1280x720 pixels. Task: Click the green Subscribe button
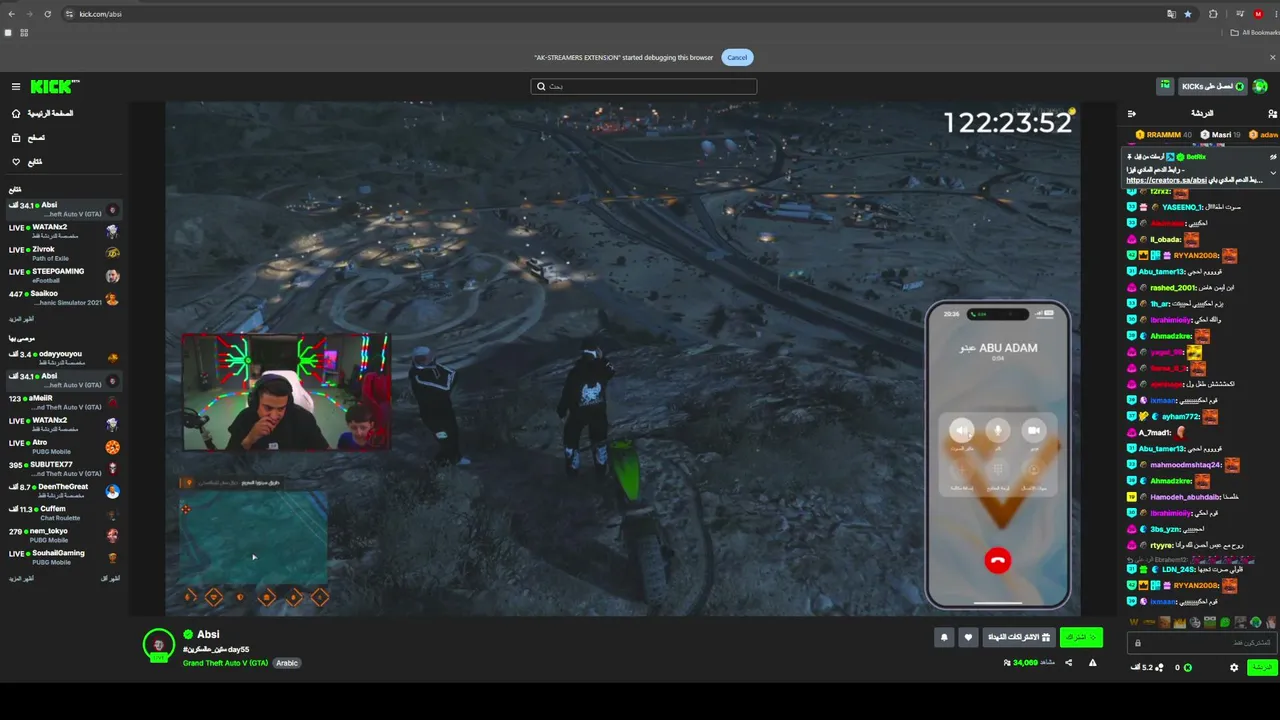tap(1081, 637)
